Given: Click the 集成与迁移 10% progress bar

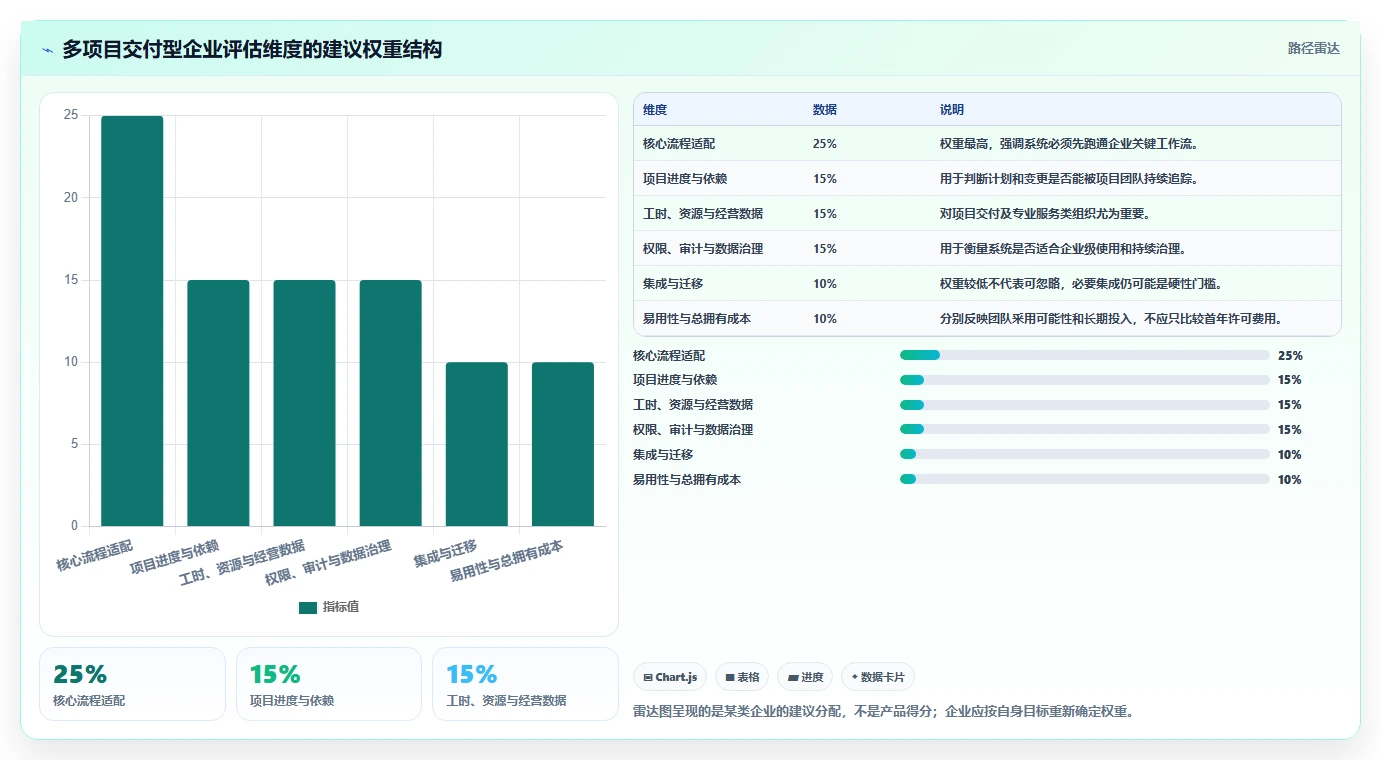Looking at the screenshot, I should tap(1084, 455).
